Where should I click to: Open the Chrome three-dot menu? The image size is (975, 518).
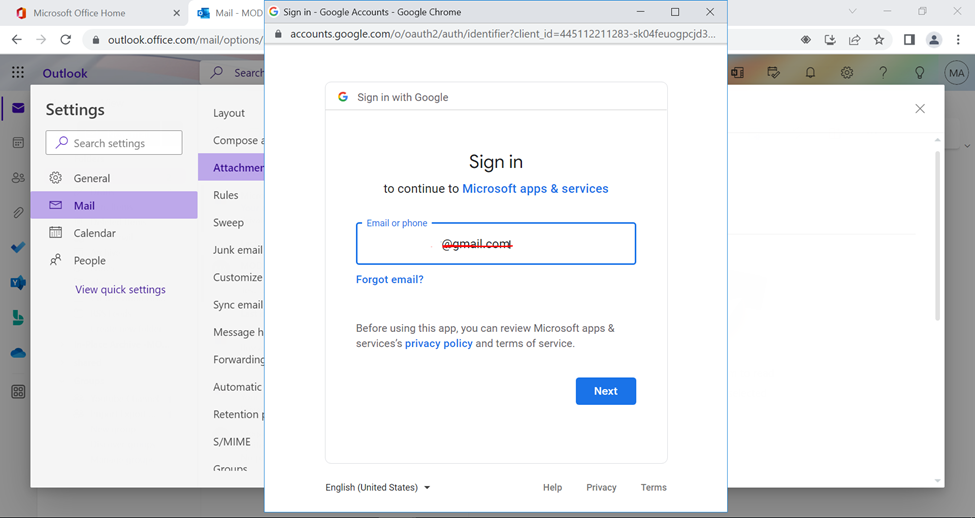coord(958,40)
